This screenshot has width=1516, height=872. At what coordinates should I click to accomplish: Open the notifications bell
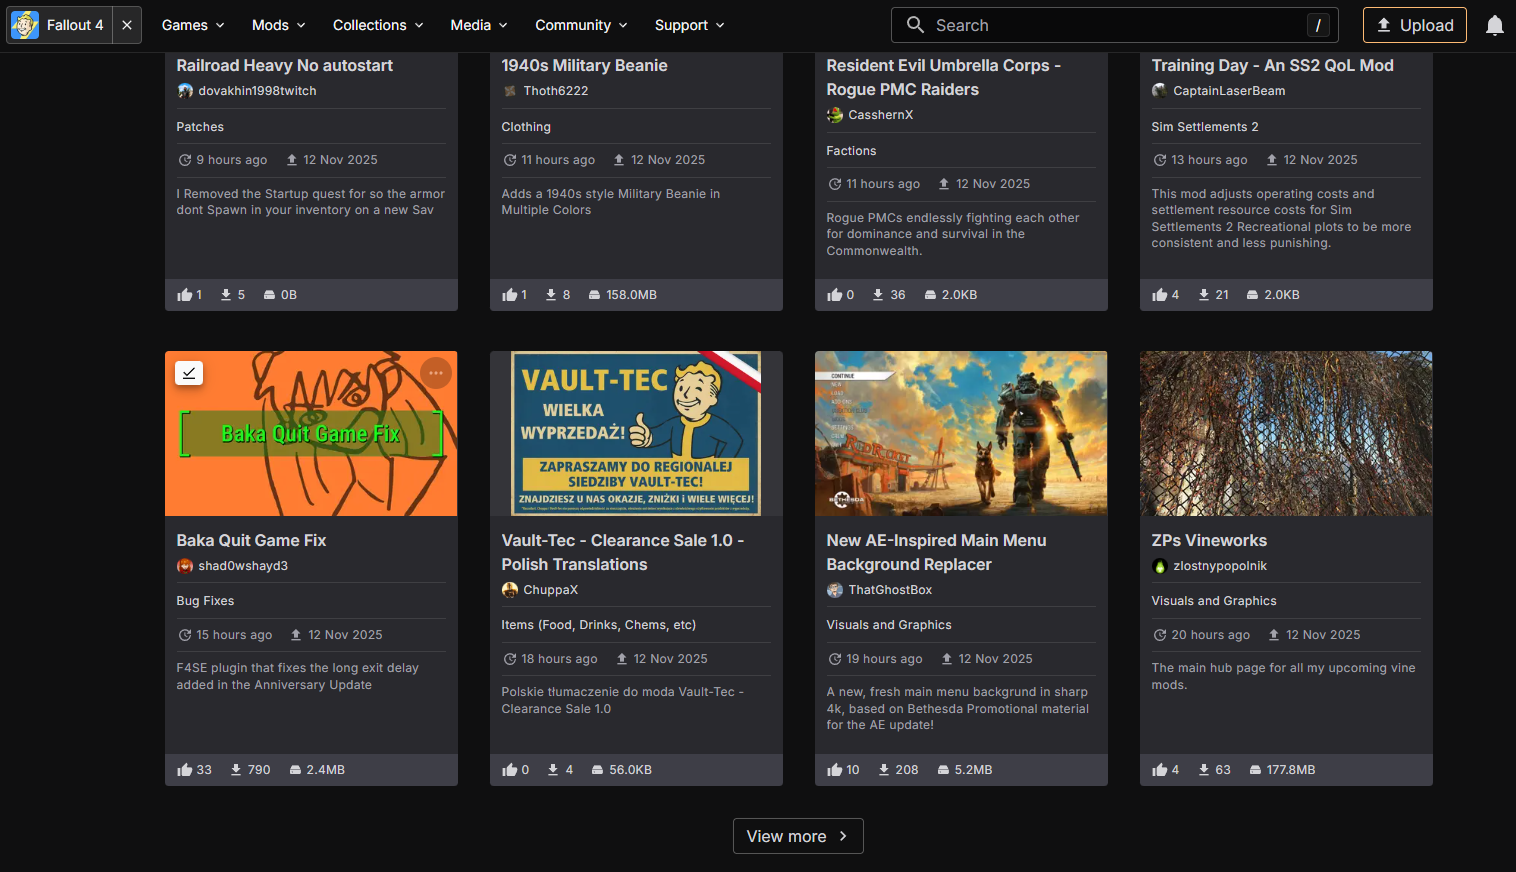point(1494,25)
